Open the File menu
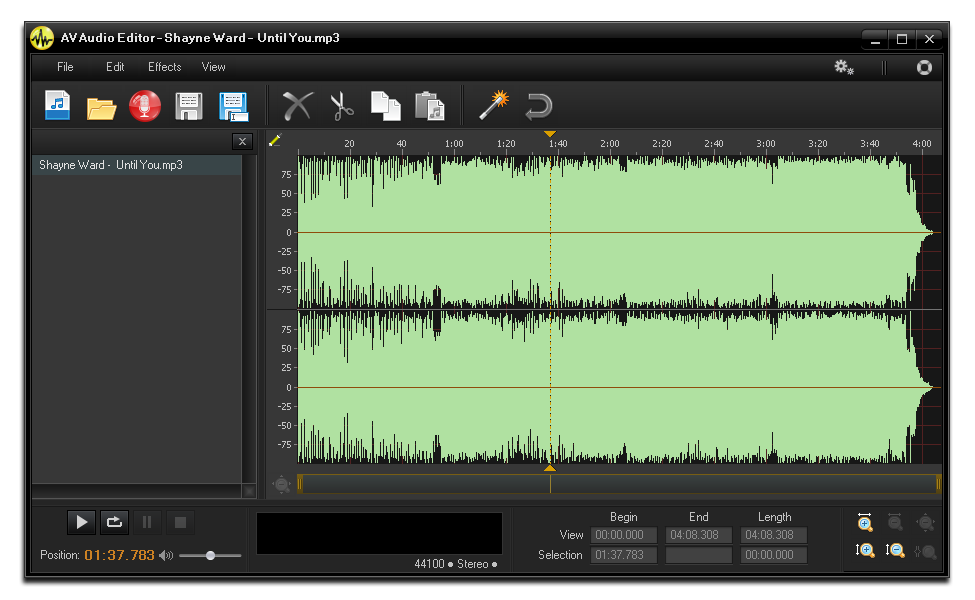 [65, 67]
